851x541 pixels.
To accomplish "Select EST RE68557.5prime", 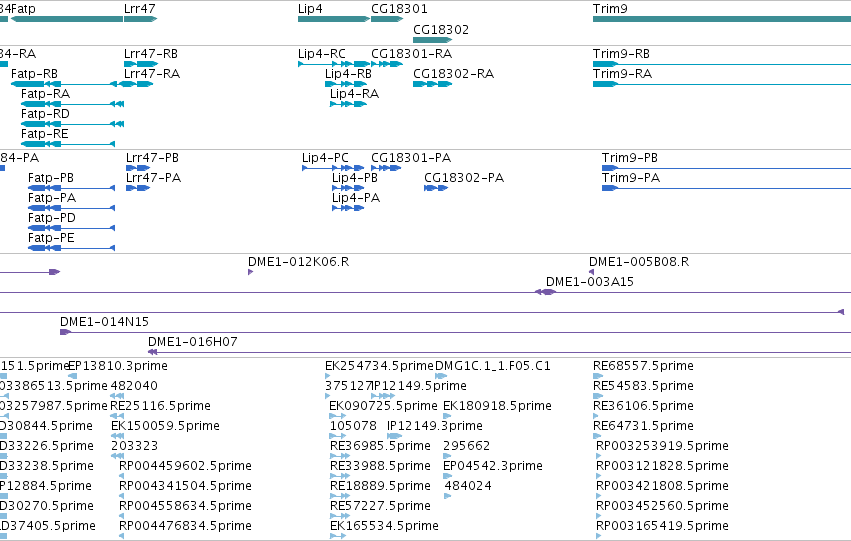I will click(x=598, y=376).
